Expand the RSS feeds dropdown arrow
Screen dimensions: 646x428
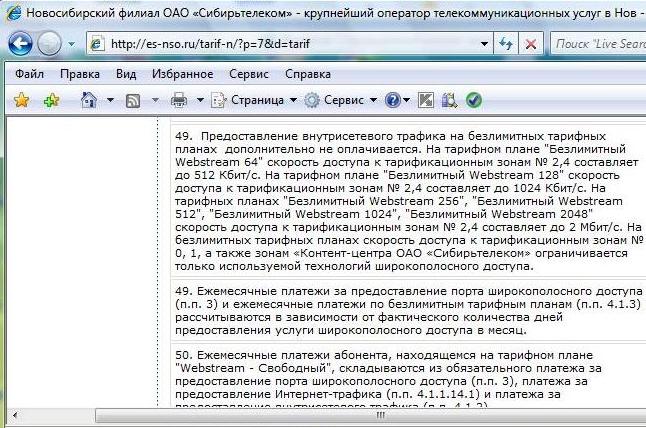click(155, 100)
